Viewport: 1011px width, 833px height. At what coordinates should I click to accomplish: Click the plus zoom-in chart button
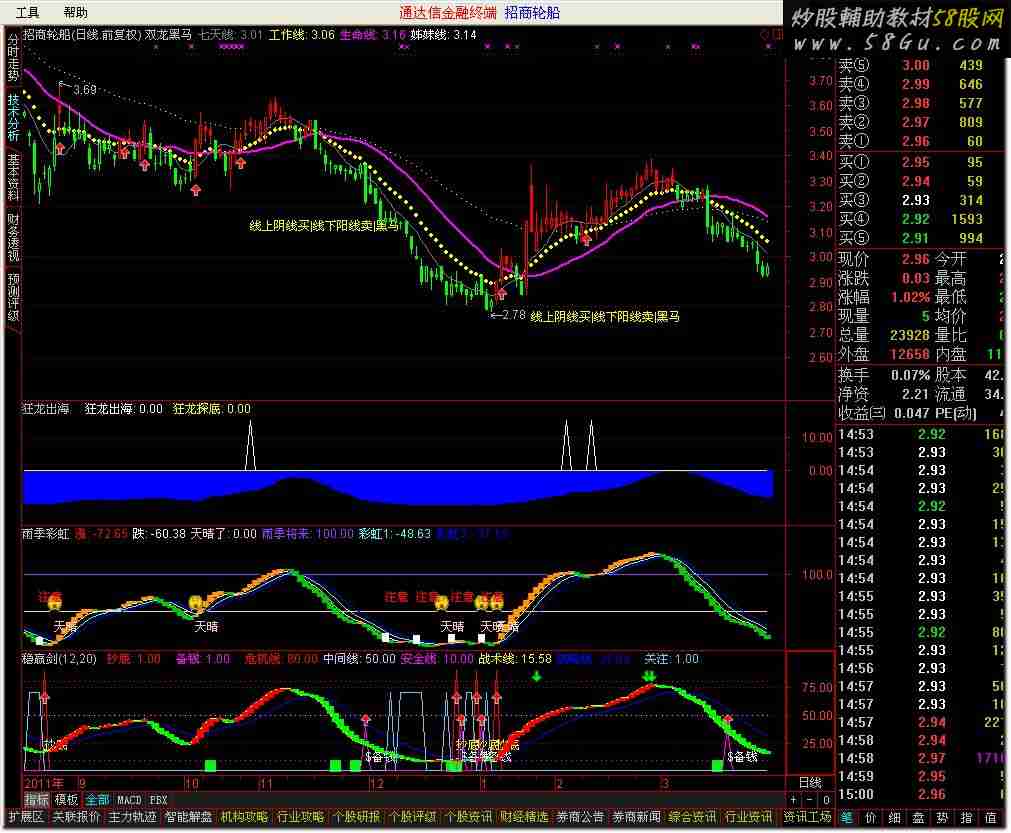(x=794, y=799)
